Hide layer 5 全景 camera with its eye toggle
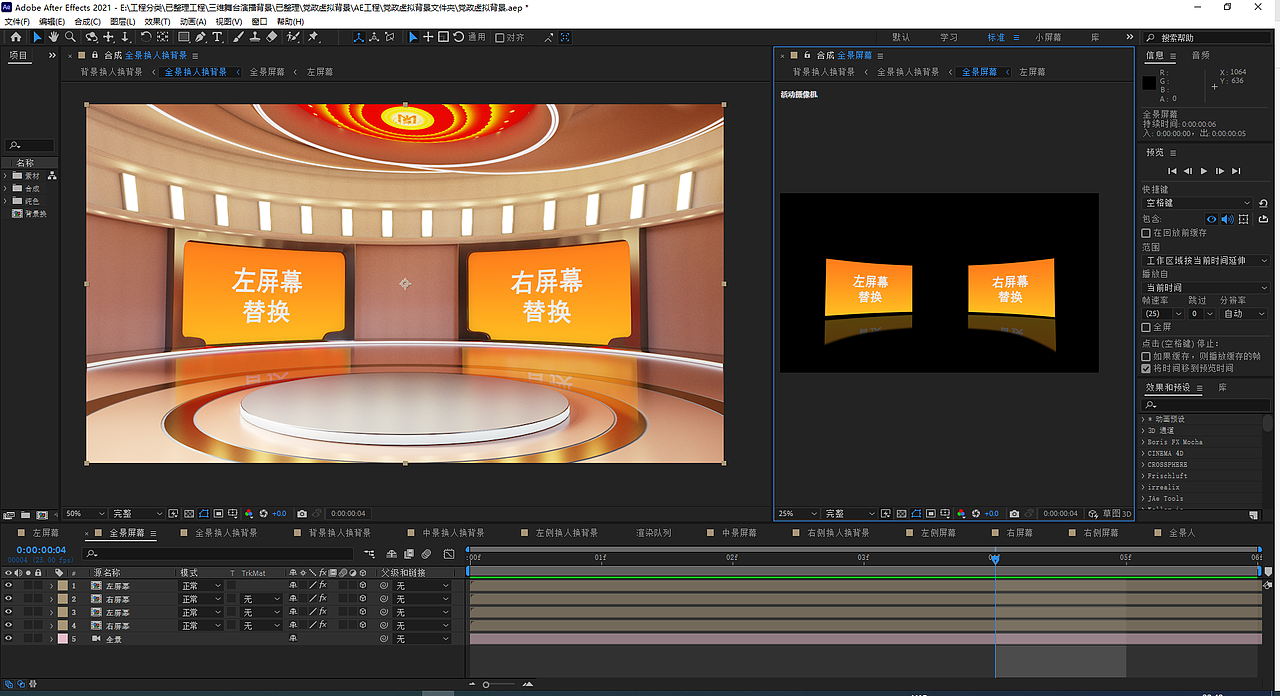Screen dimensions: 1280x696 point(8,638)
